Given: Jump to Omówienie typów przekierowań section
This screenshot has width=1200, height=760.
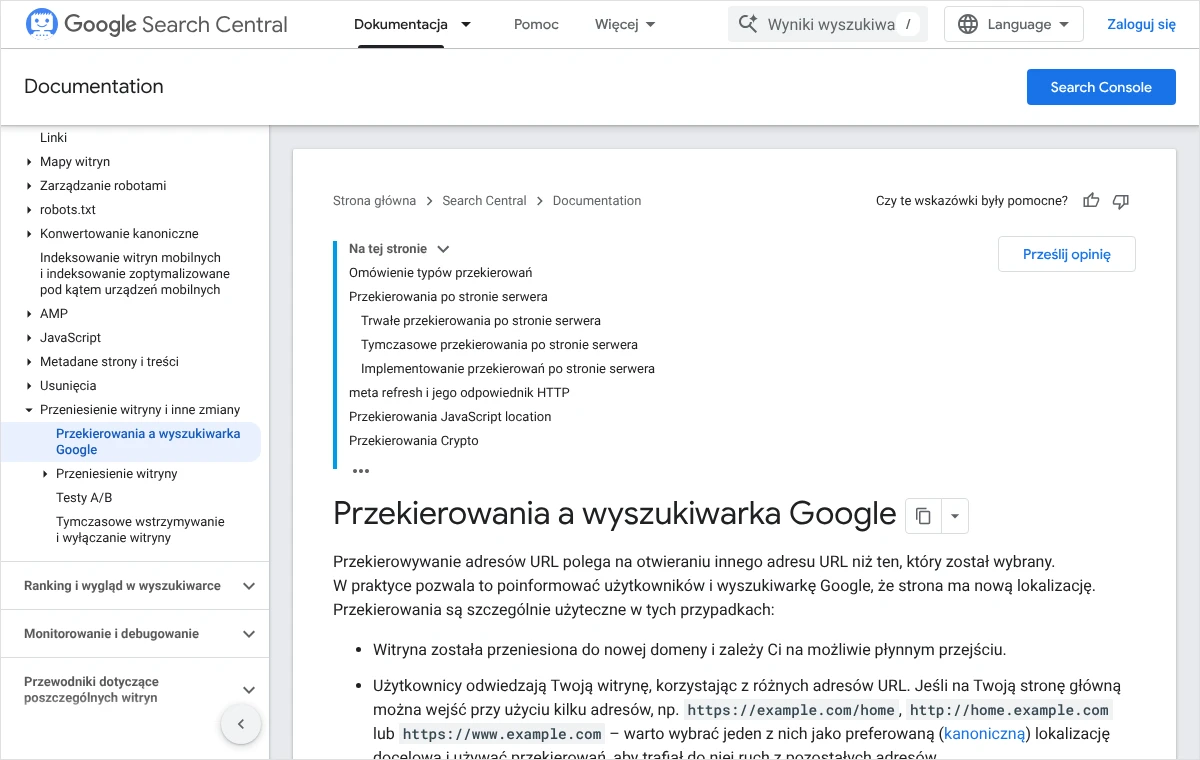Looking at the screenshot, I should 440,273.
